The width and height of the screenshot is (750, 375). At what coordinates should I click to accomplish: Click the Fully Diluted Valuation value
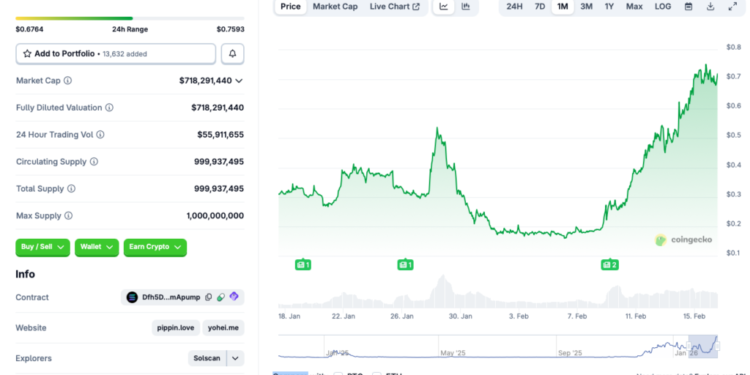218,108
